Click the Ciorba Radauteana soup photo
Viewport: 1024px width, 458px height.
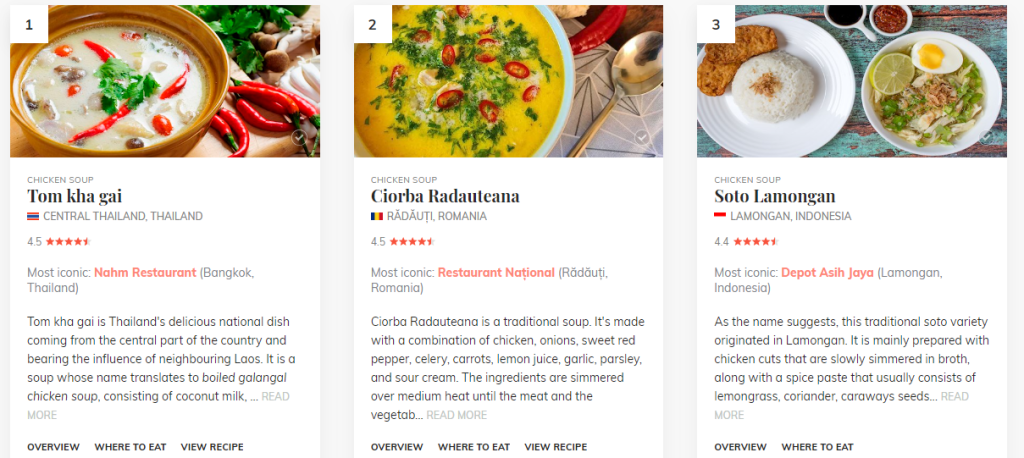click(508, 82)
